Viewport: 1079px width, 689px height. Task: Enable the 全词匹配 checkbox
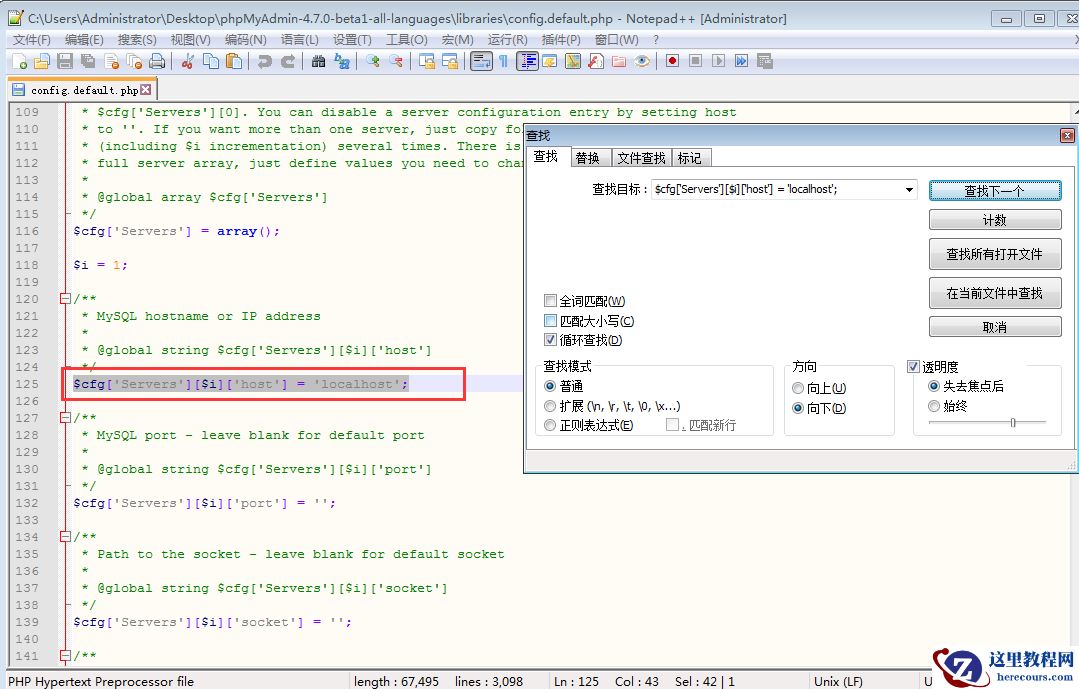point(551,301)
